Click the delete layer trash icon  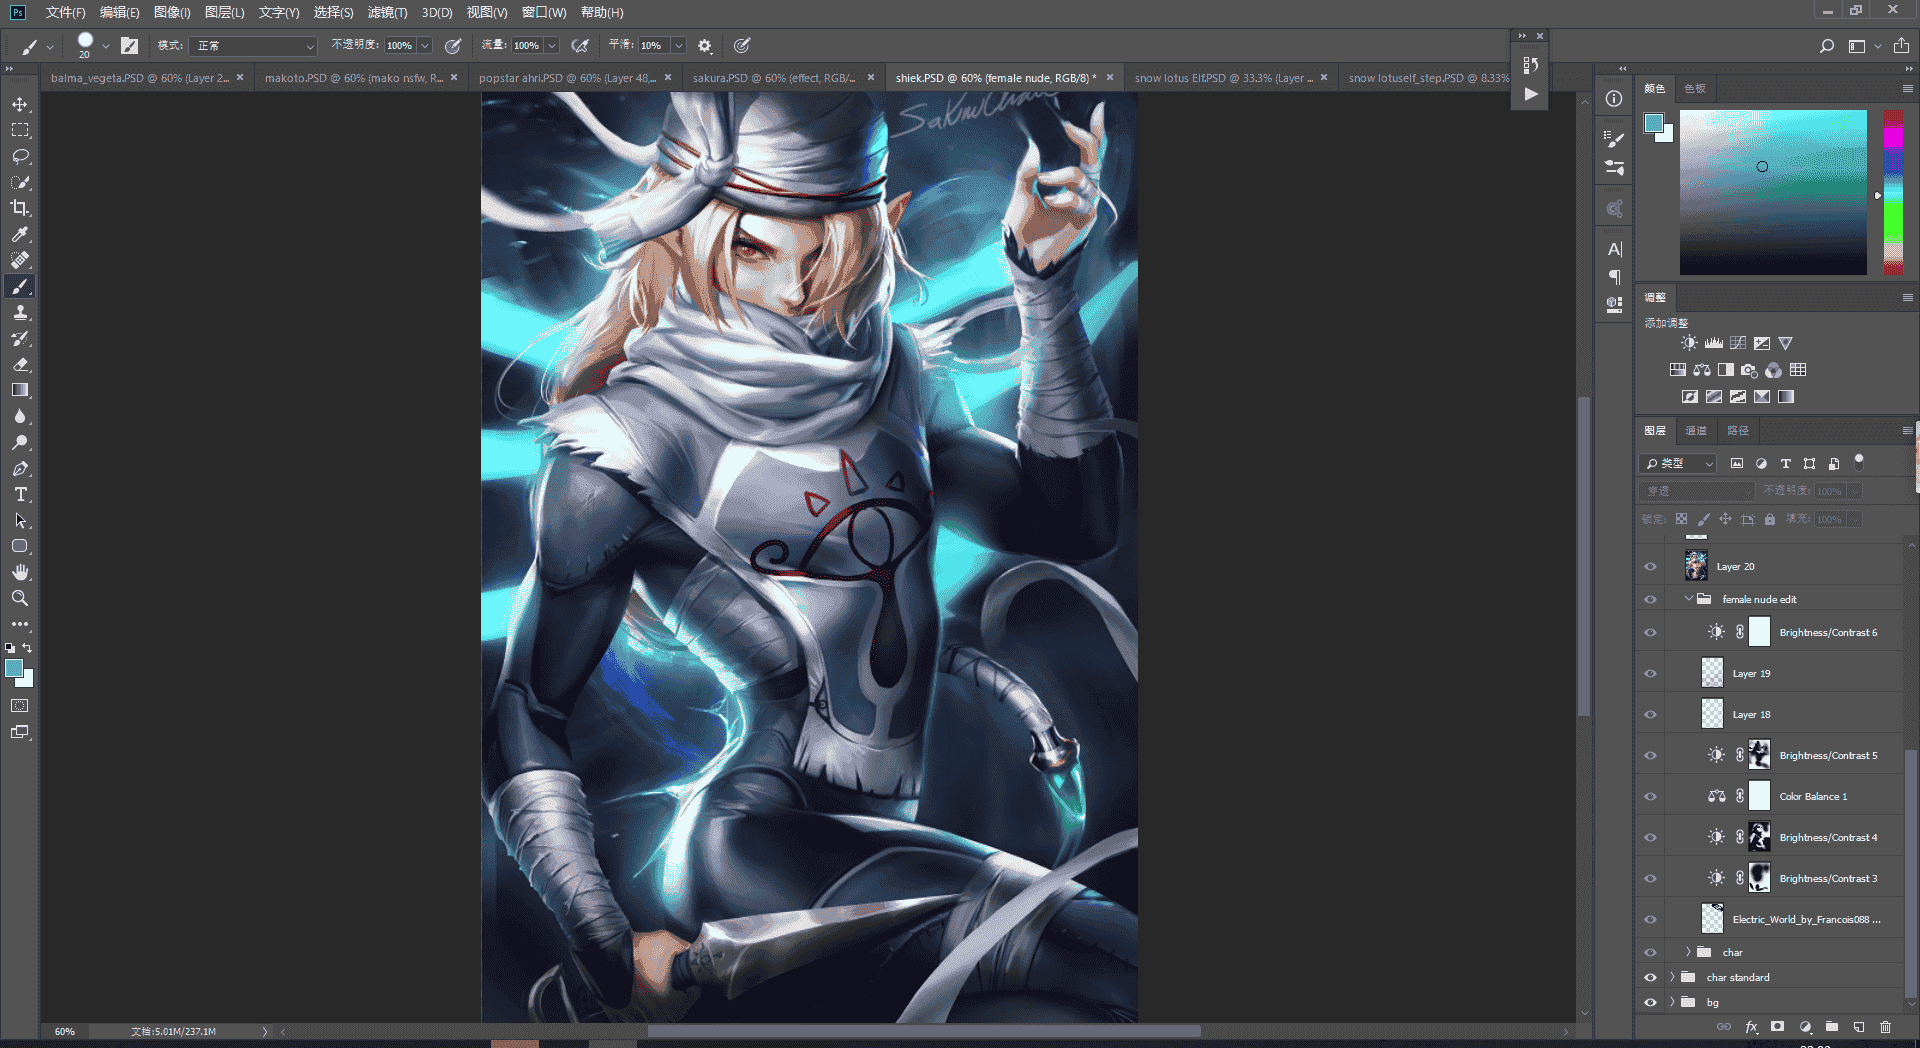click(1885, 1027)
